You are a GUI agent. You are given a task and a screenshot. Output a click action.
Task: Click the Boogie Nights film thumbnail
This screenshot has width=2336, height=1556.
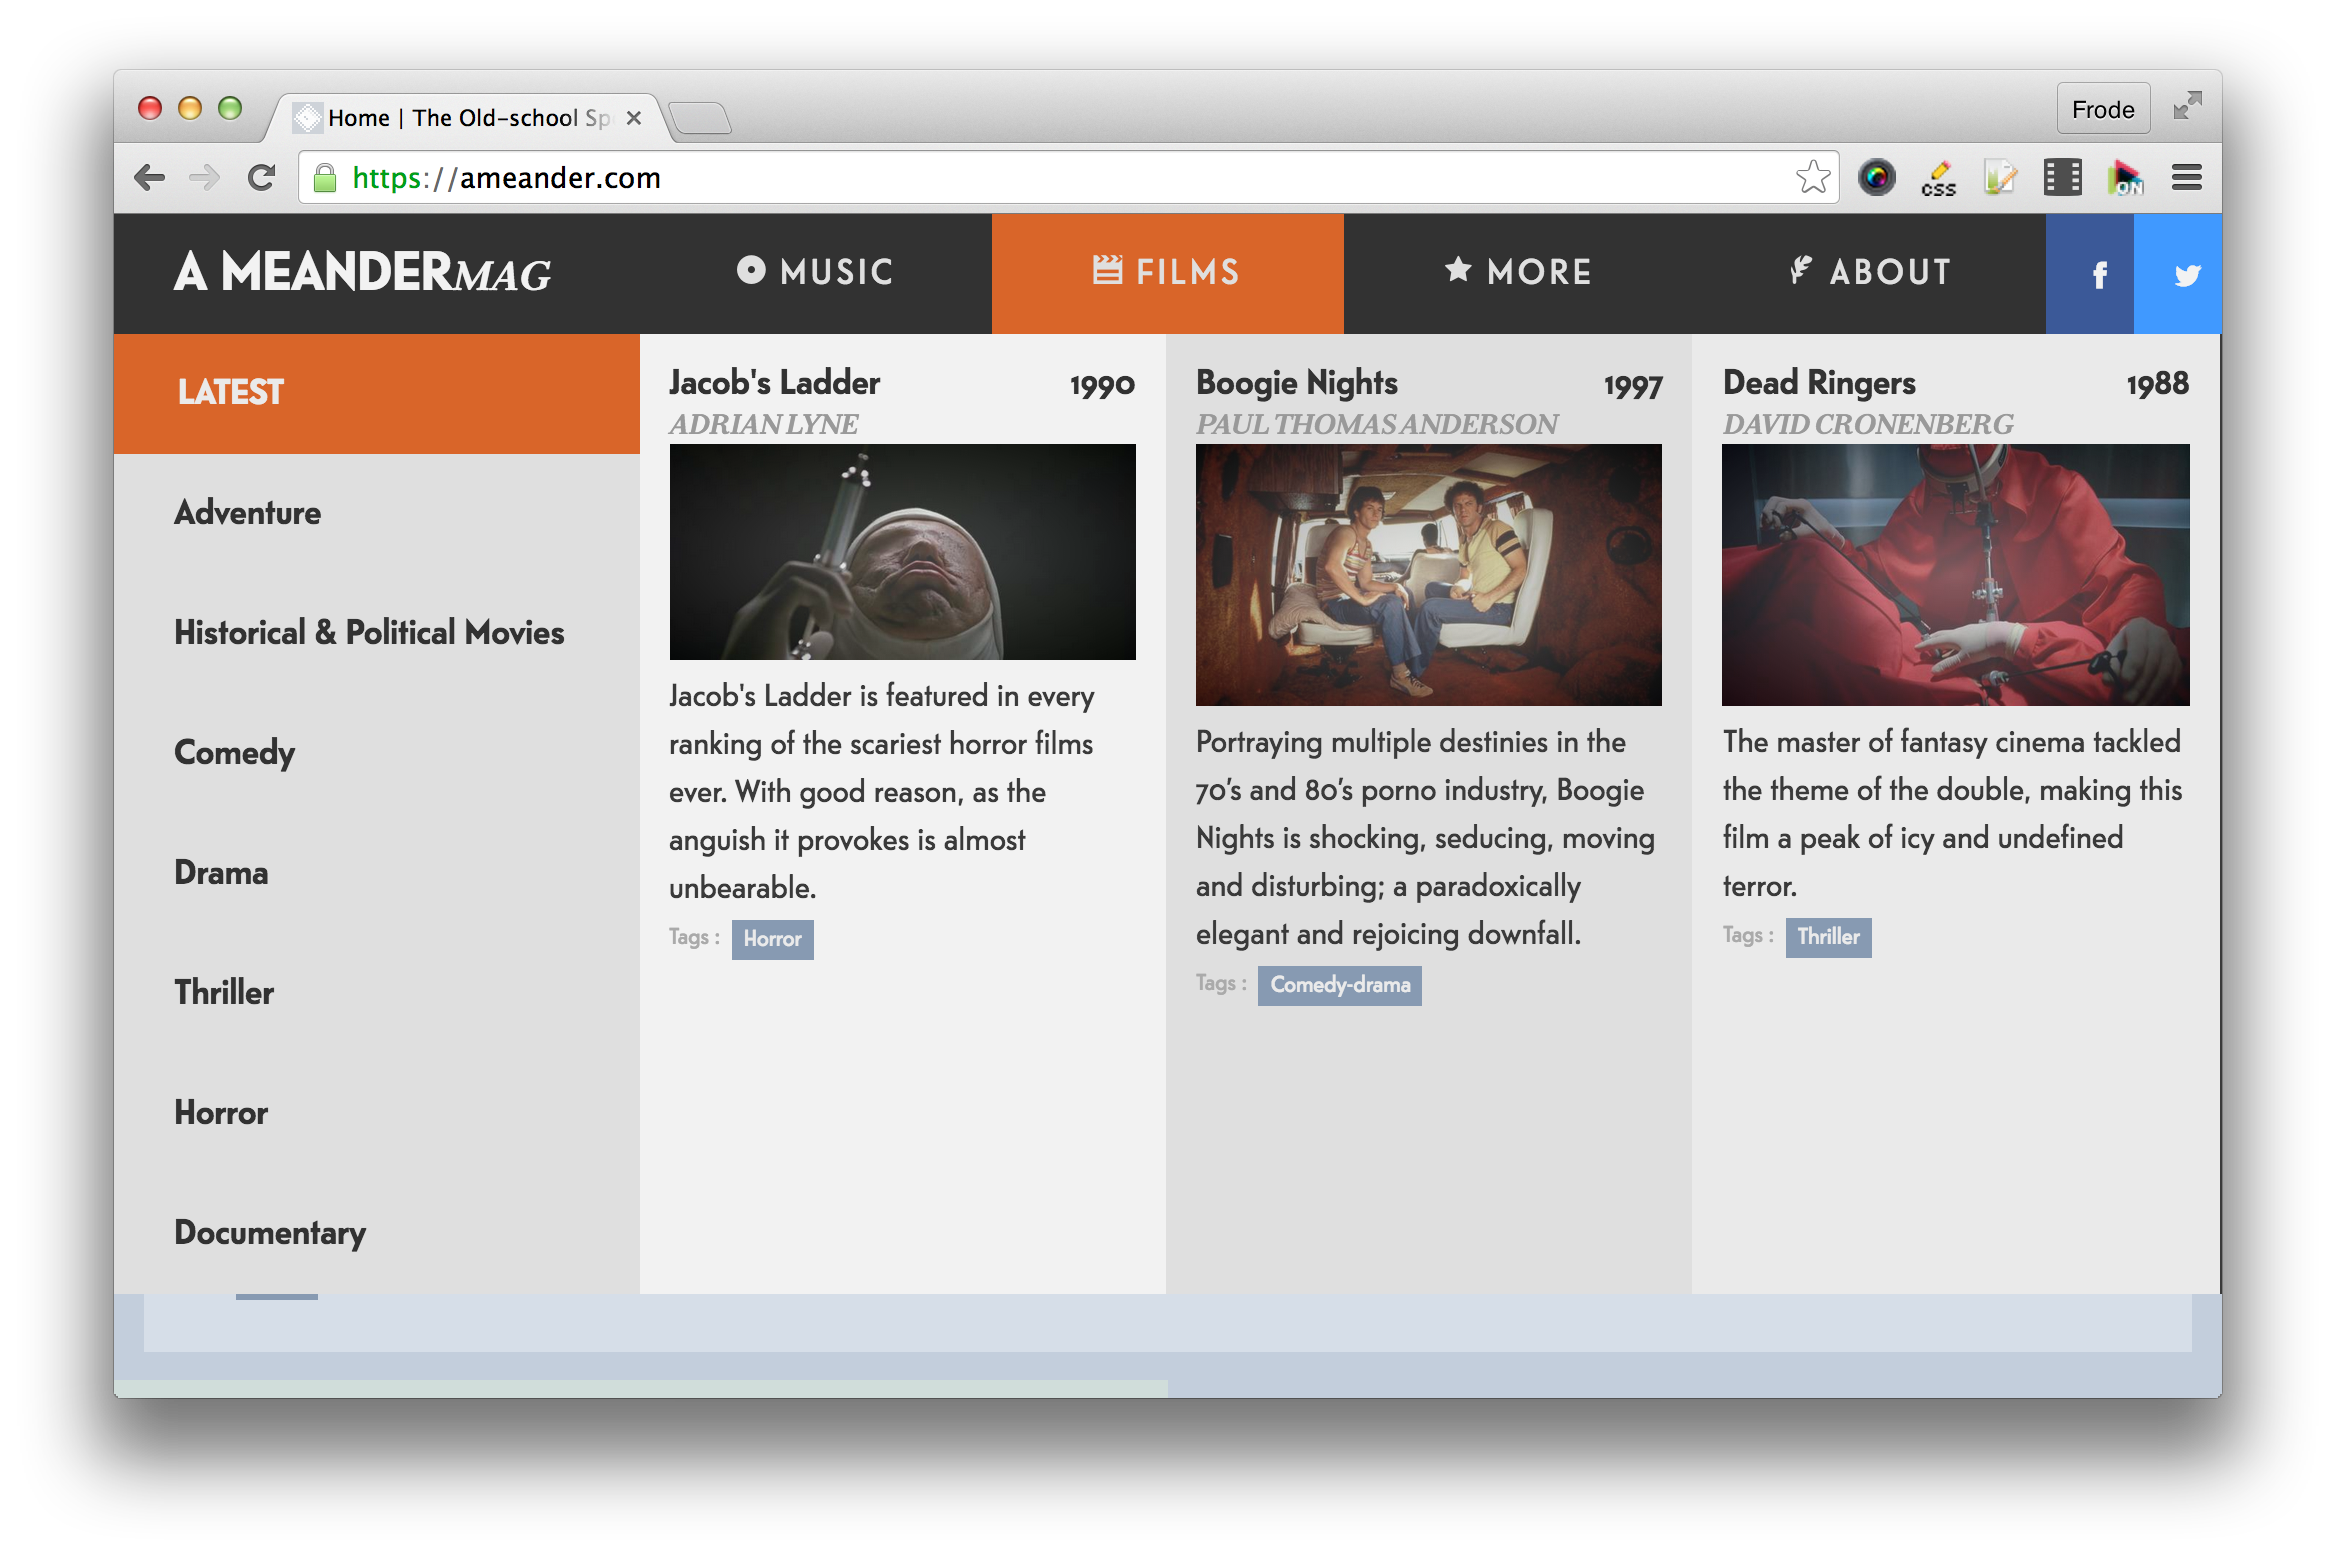(x=1429, y=575)
